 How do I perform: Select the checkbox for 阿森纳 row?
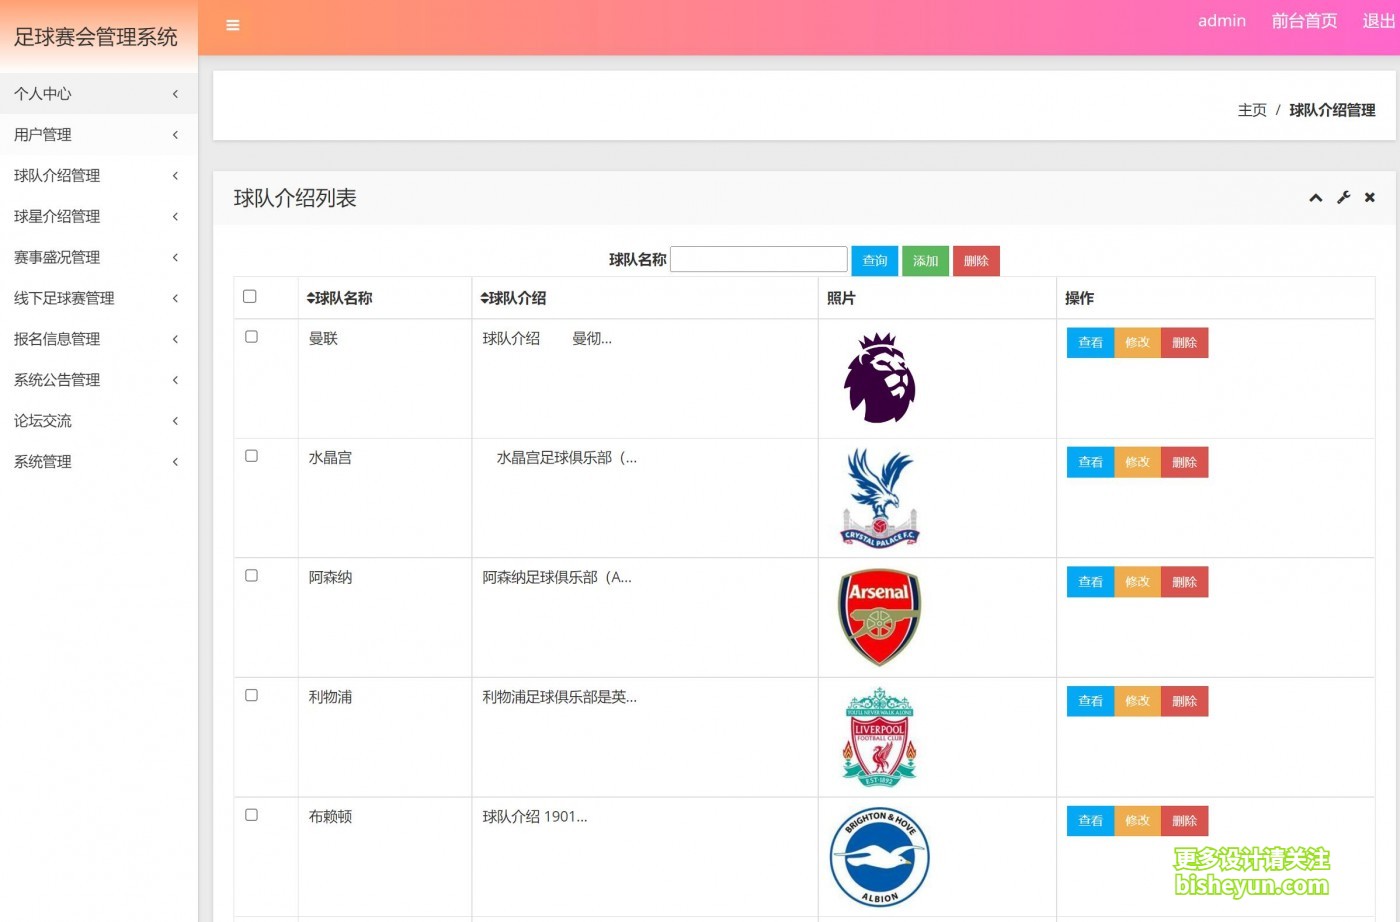tap(251, 576)
